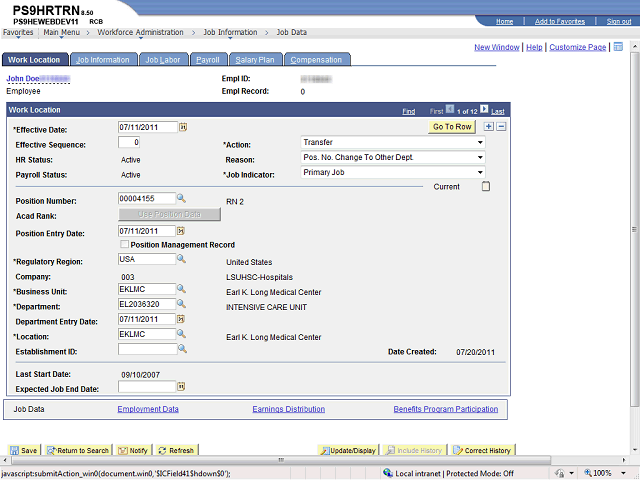This screenshot has width=640, height=480.
Task: Open Benefits Program Participation link
Action: point(446,409)
